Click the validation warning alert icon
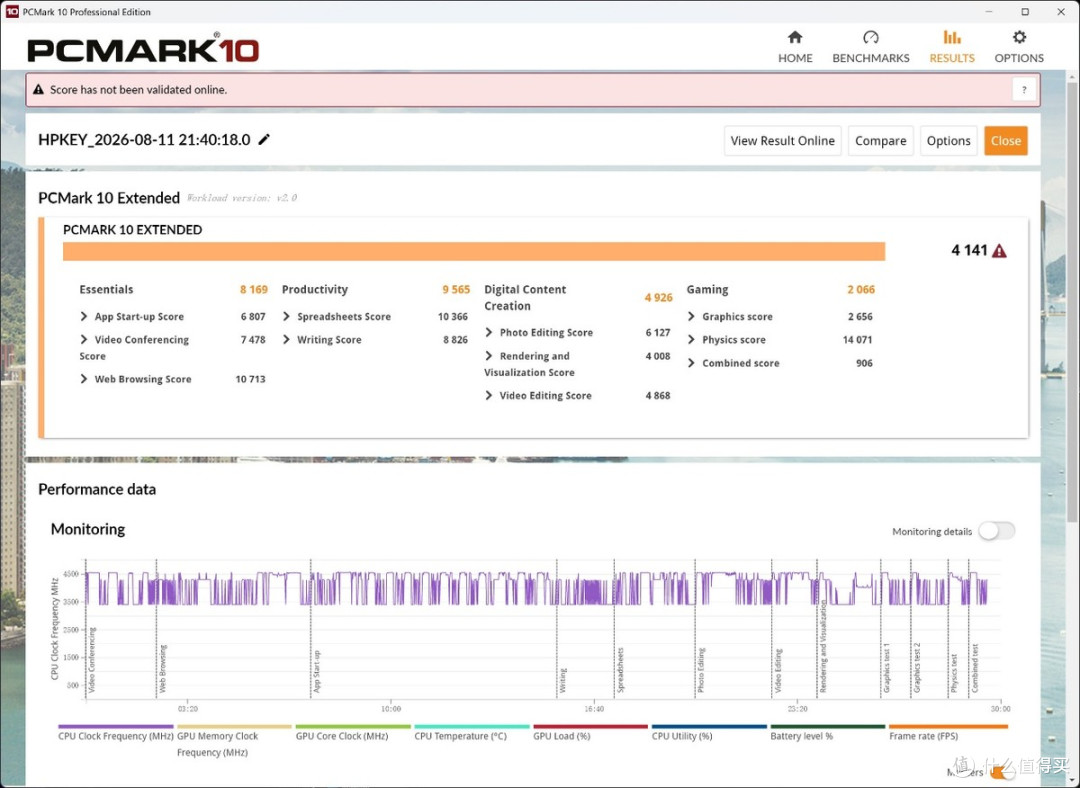 coord(38,90)
